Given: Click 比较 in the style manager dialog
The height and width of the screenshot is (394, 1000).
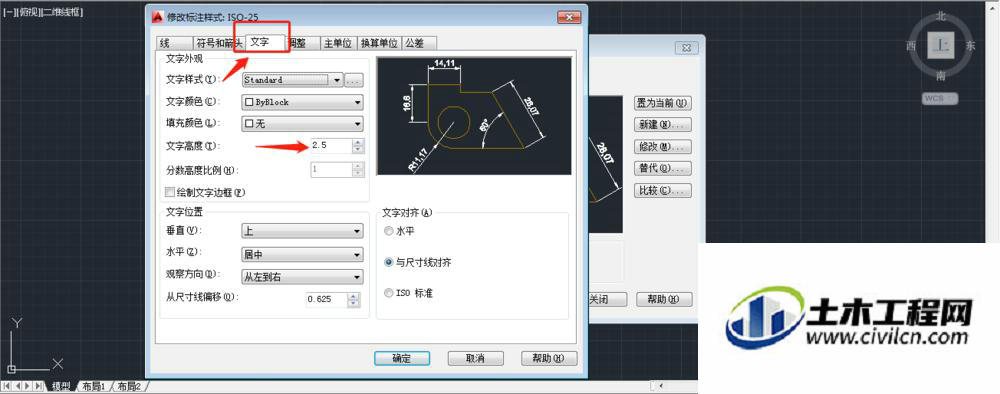Looking at the screenshot, I should click(x=663, y=191).
